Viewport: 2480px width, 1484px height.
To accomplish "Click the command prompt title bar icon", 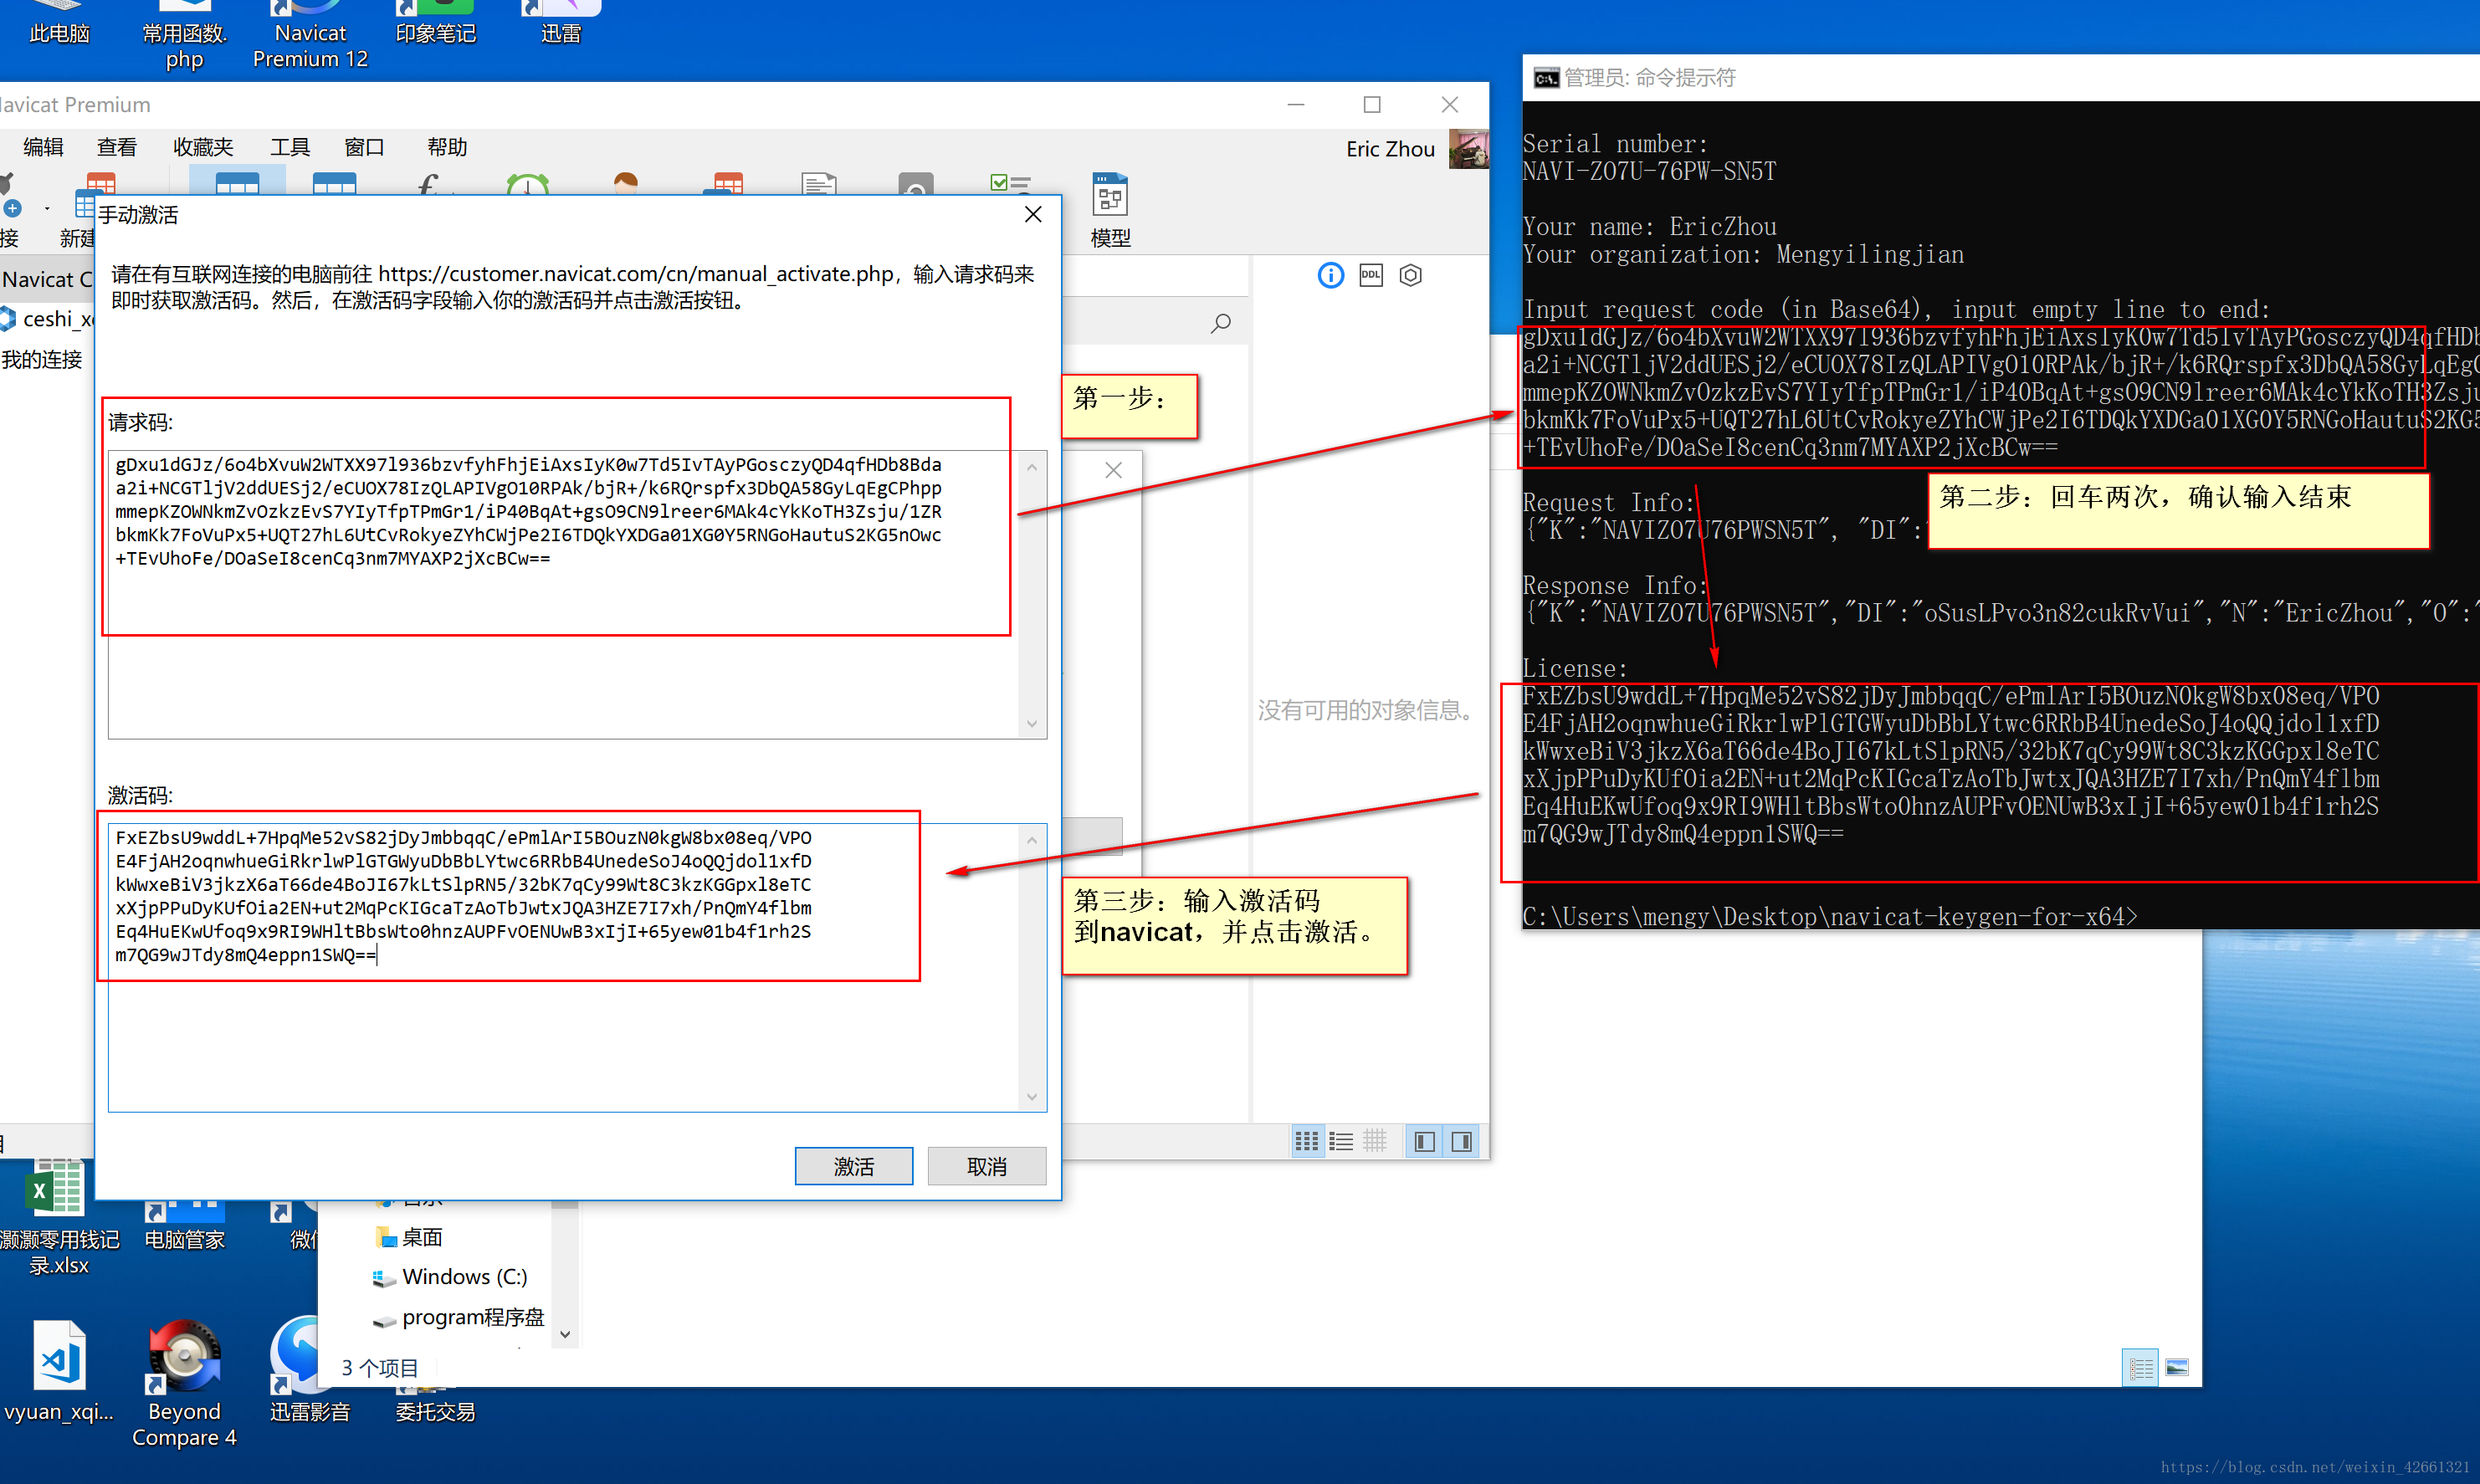I will (1546, 78).
